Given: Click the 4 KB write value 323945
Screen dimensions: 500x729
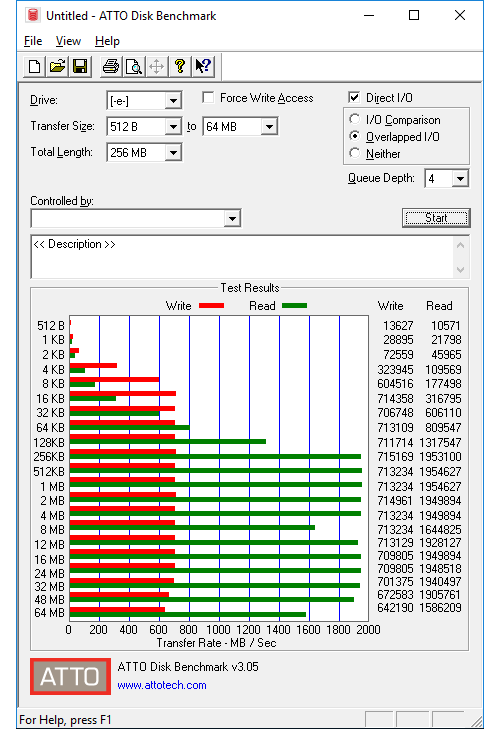Looking at the screenshot, I should [395, 369].
